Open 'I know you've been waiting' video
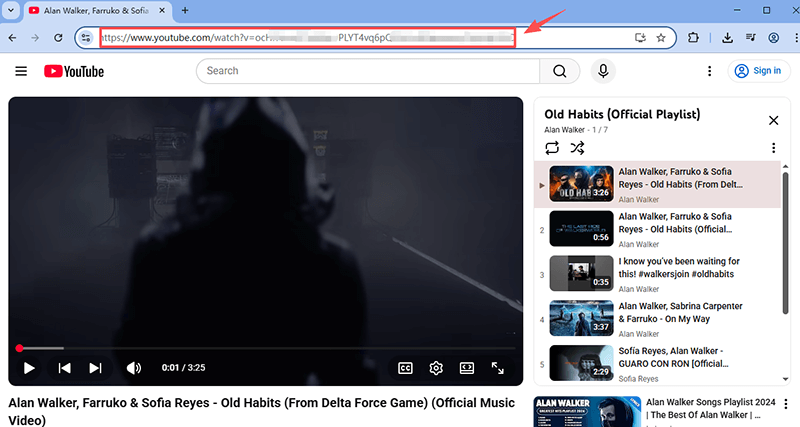This screenshot has width=800, height=427. tap(658, 274)
